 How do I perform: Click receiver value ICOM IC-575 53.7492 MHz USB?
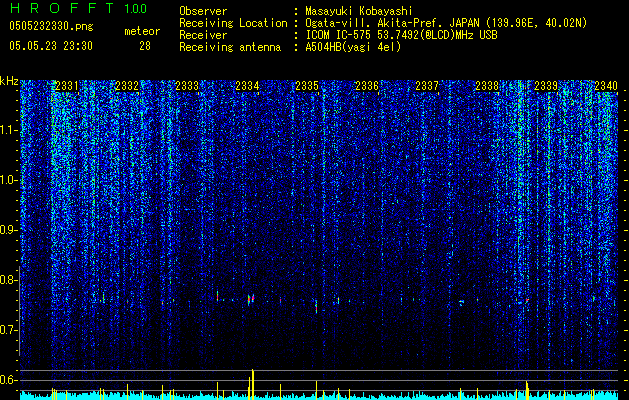click(x=401, y=35)
